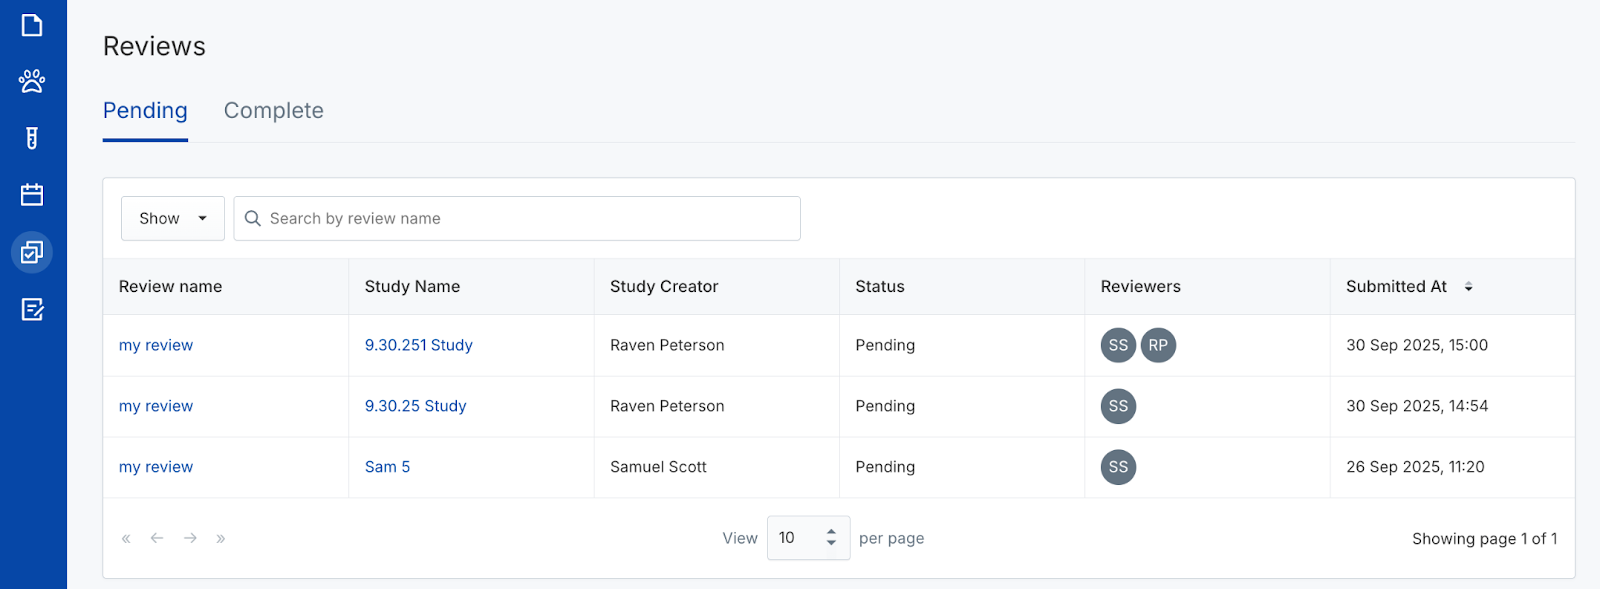Open the calendar icon in sidebar
Viewport: 1600px width, 589px height.
(32, 195)
